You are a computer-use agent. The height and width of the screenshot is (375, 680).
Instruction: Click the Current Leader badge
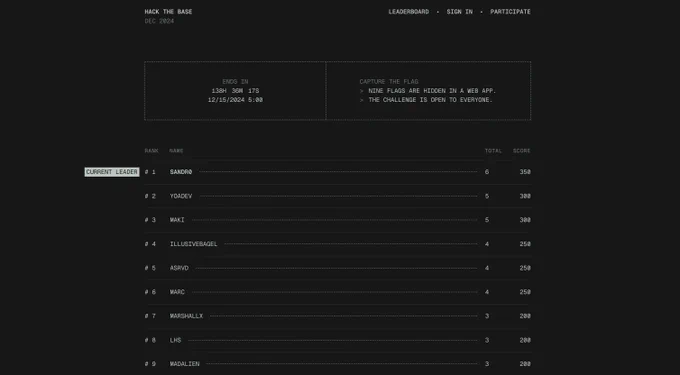112,172
